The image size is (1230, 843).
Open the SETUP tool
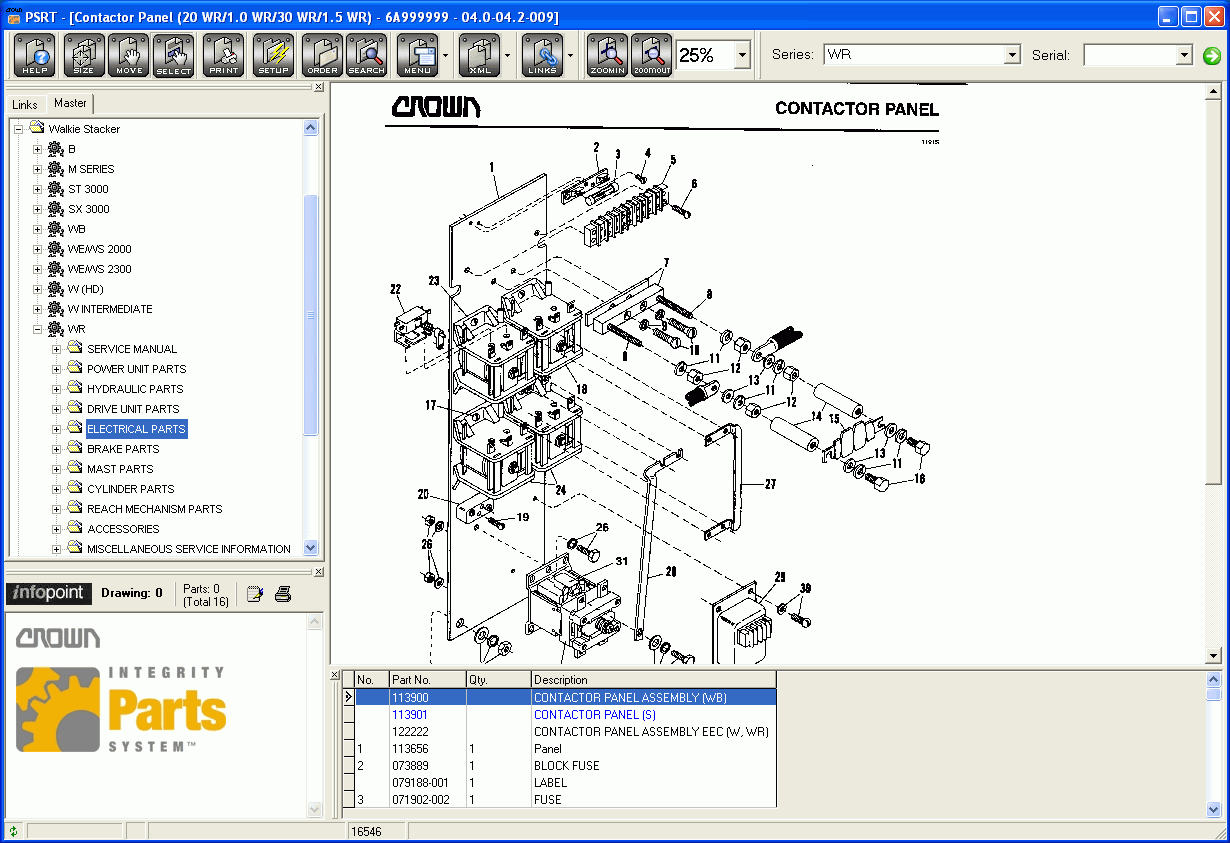pyautogui.click(x=272, y=55)
